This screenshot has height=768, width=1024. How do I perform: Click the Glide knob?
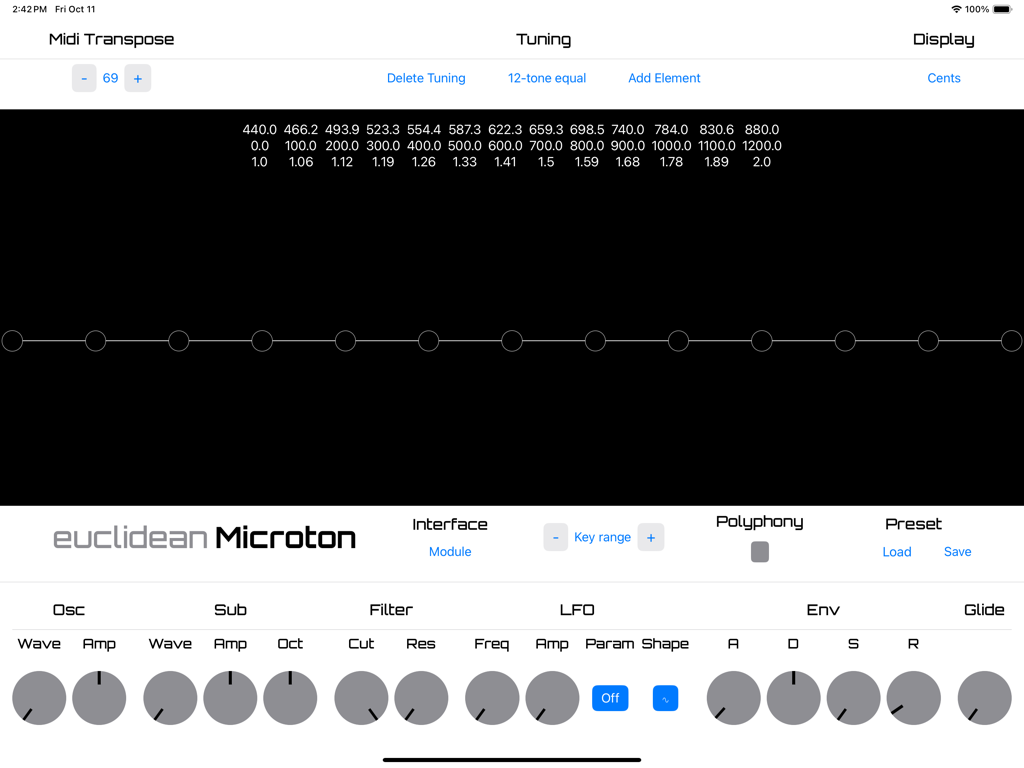click(x=984, y=698)
